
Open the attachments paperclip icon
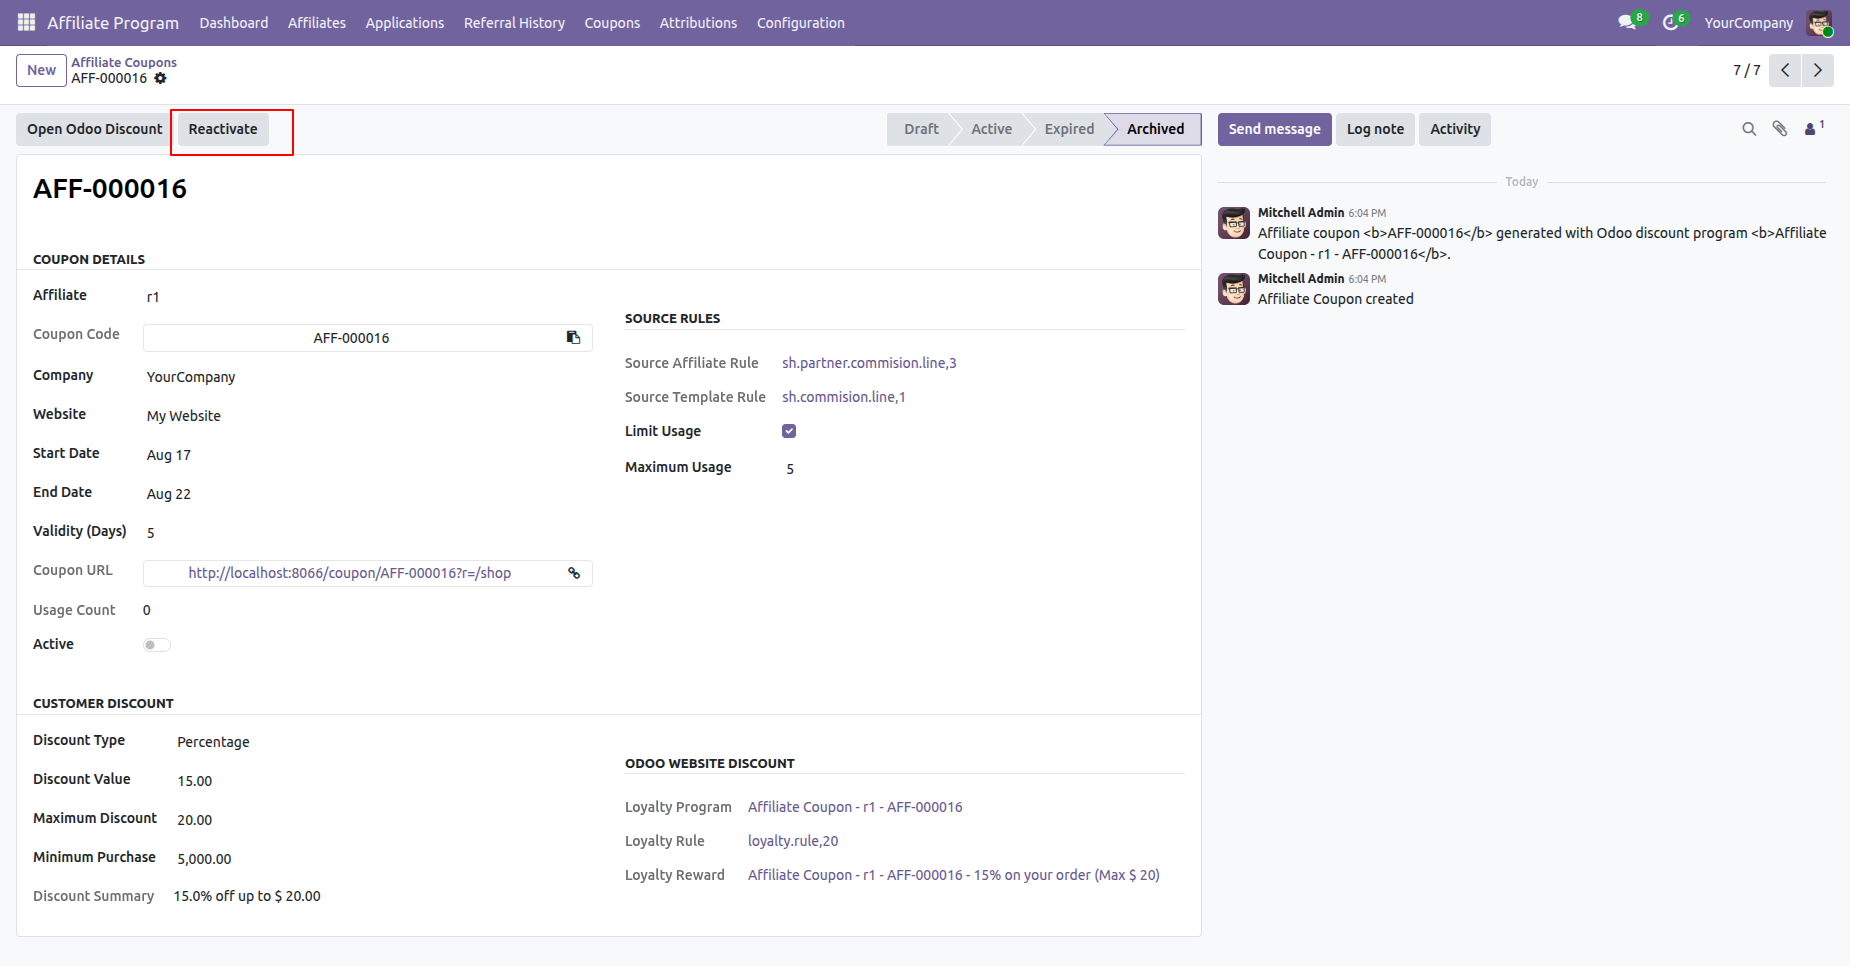tap(1780, 129)
